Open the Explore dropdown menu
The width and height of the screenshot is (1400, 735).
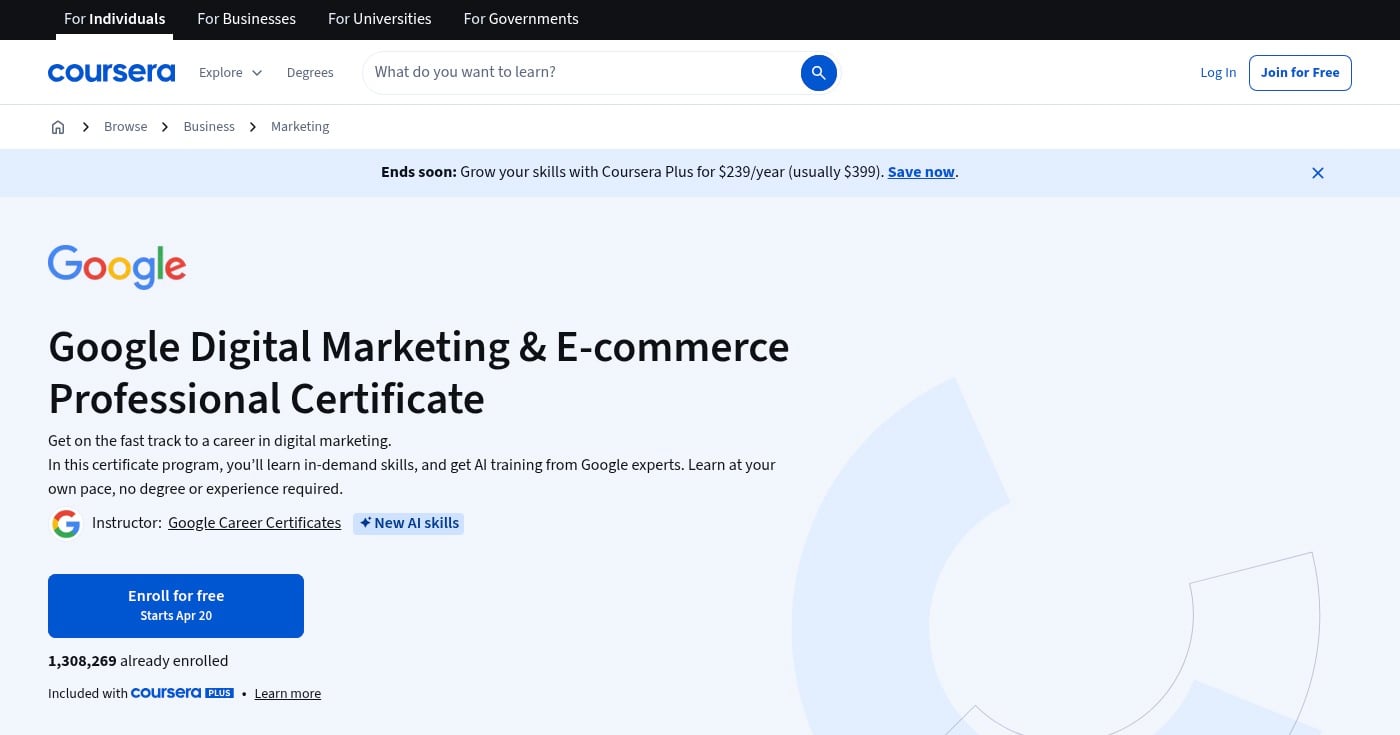230,73
